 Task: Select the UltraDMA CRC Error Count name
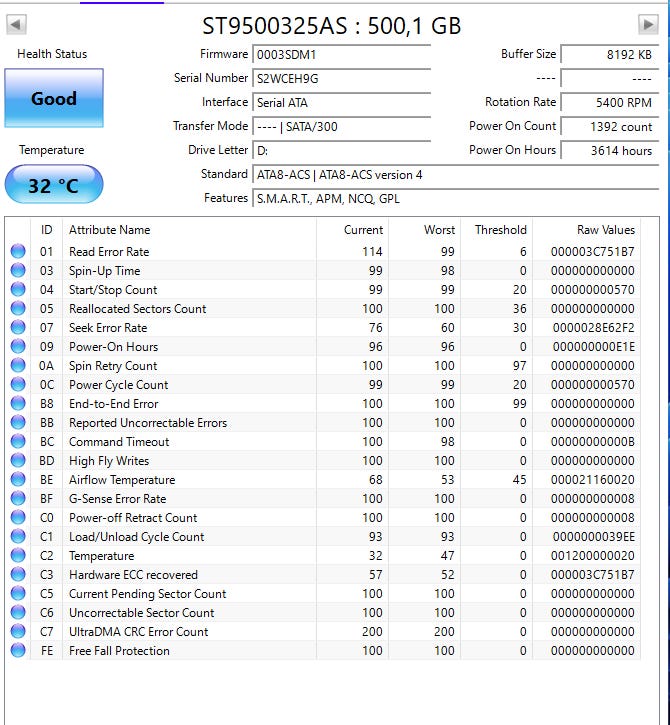click(x=139, y=632)
